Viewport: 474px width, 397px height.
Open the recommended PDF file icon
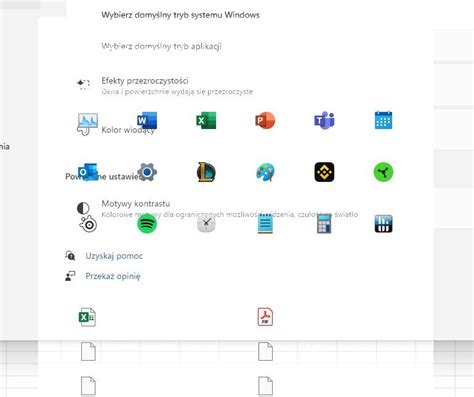tap(265, 317)
